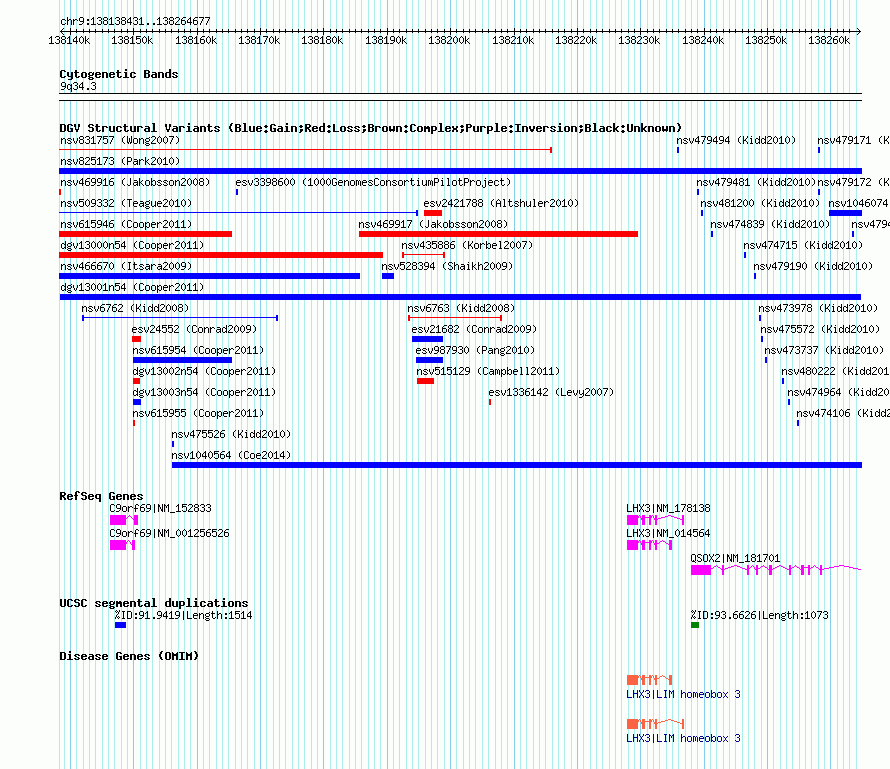Screen dimensions: 890x769
Task: Click the lower OMIM LHX3 orange gene glyph
Action: tap(656, 724)
